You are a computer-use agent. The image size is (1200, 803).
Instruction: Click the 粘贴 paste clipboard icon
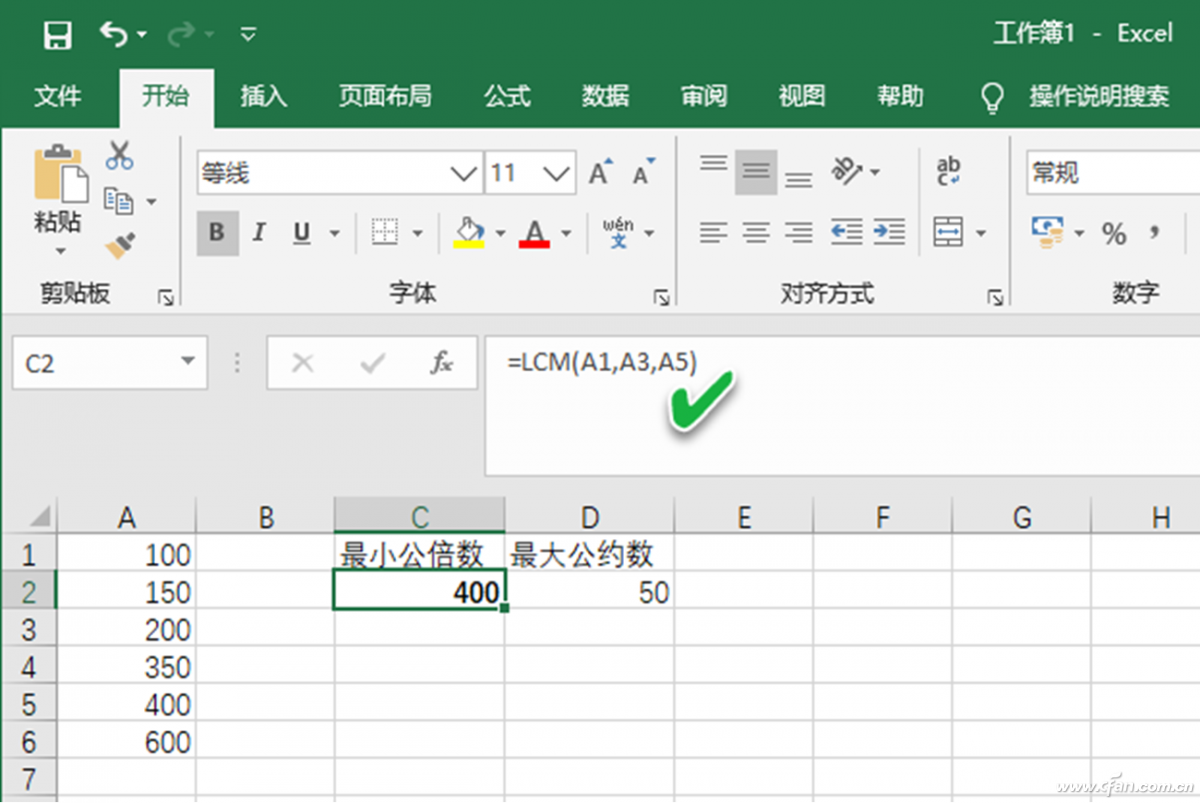(x=60, y=175)
